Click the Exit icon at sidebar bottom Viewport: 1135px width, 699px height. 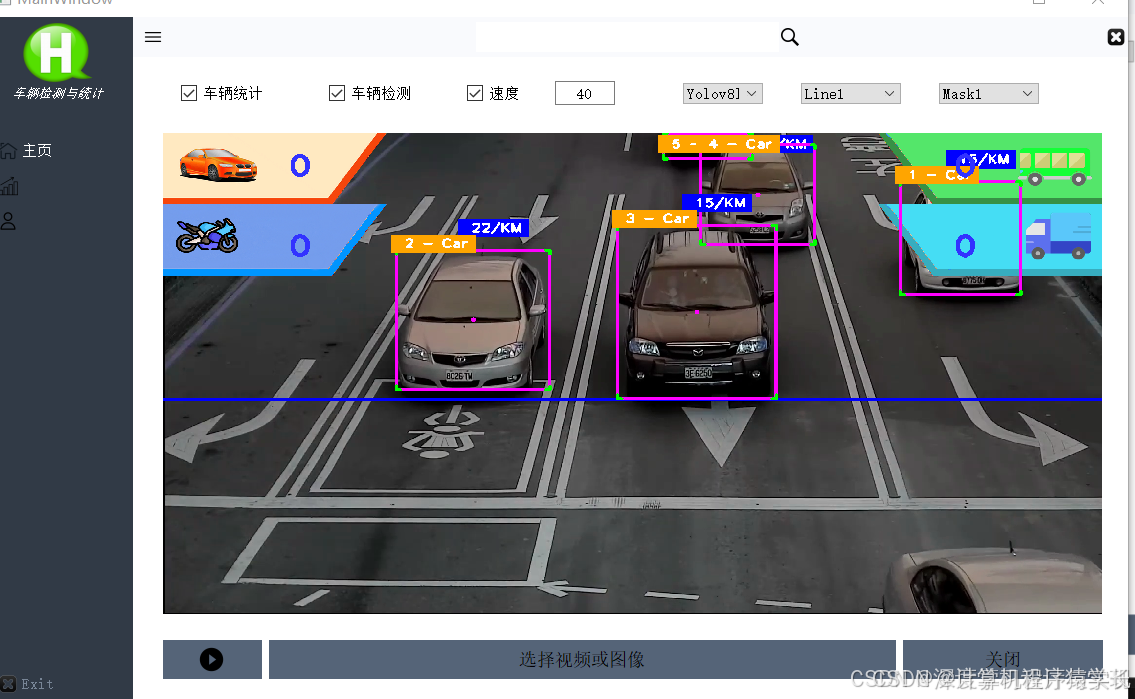(x=10, y=684)
